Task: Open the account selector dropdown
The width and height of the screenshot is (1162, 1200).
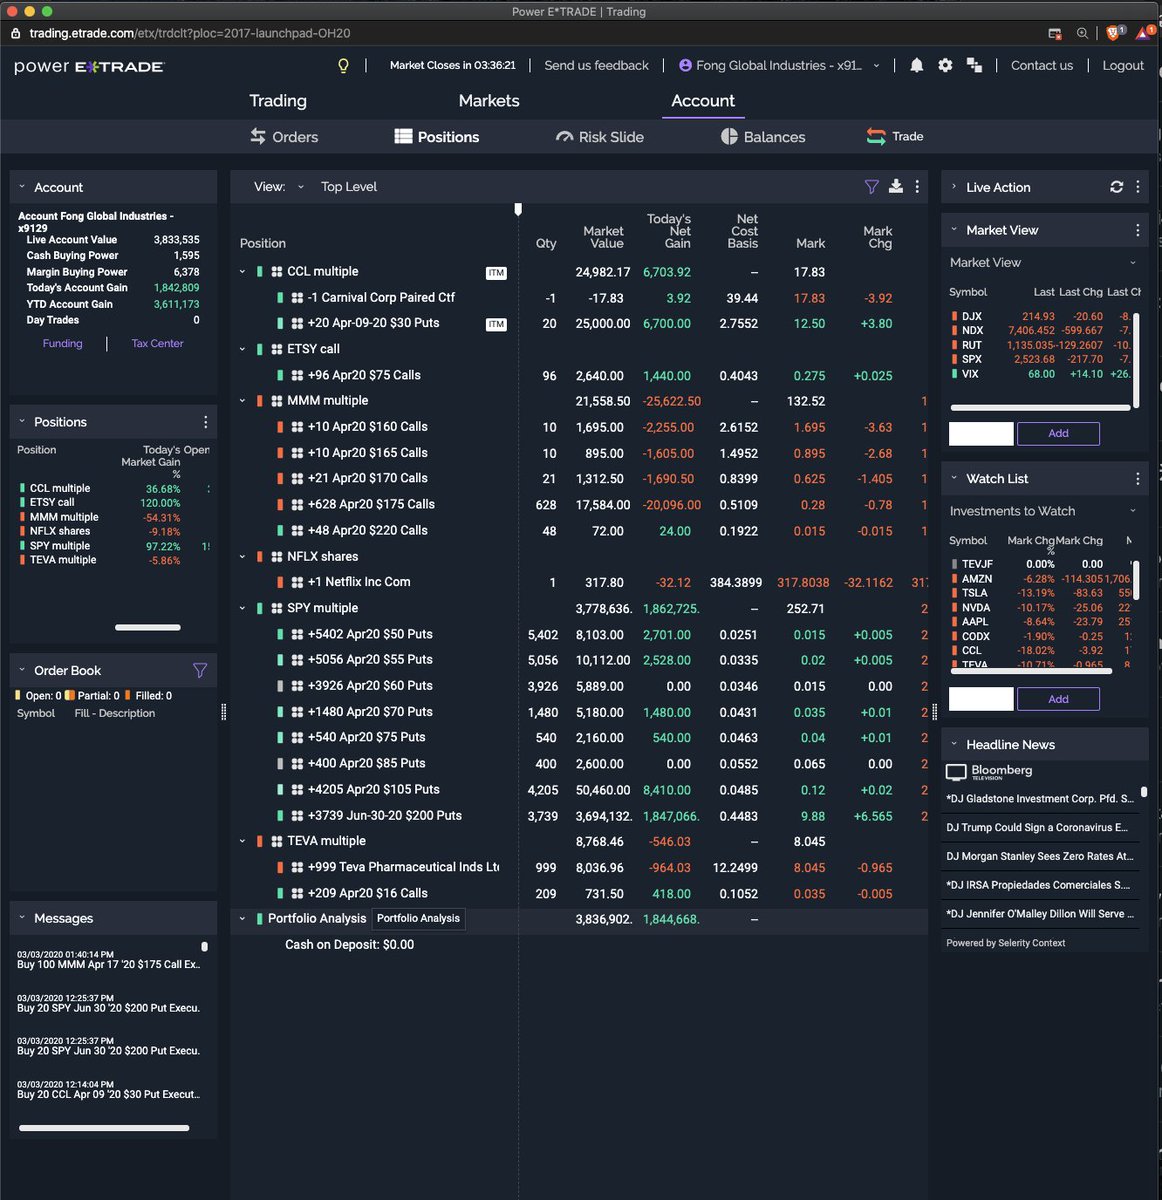Action: tap(877, 65)
